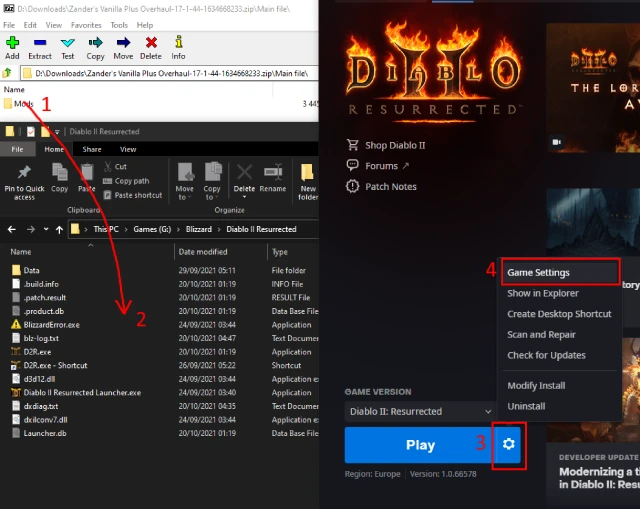The width and height of the screenshot is (640, 509).
Task: Select the D2R.exe file
Action: coord(37,352)
